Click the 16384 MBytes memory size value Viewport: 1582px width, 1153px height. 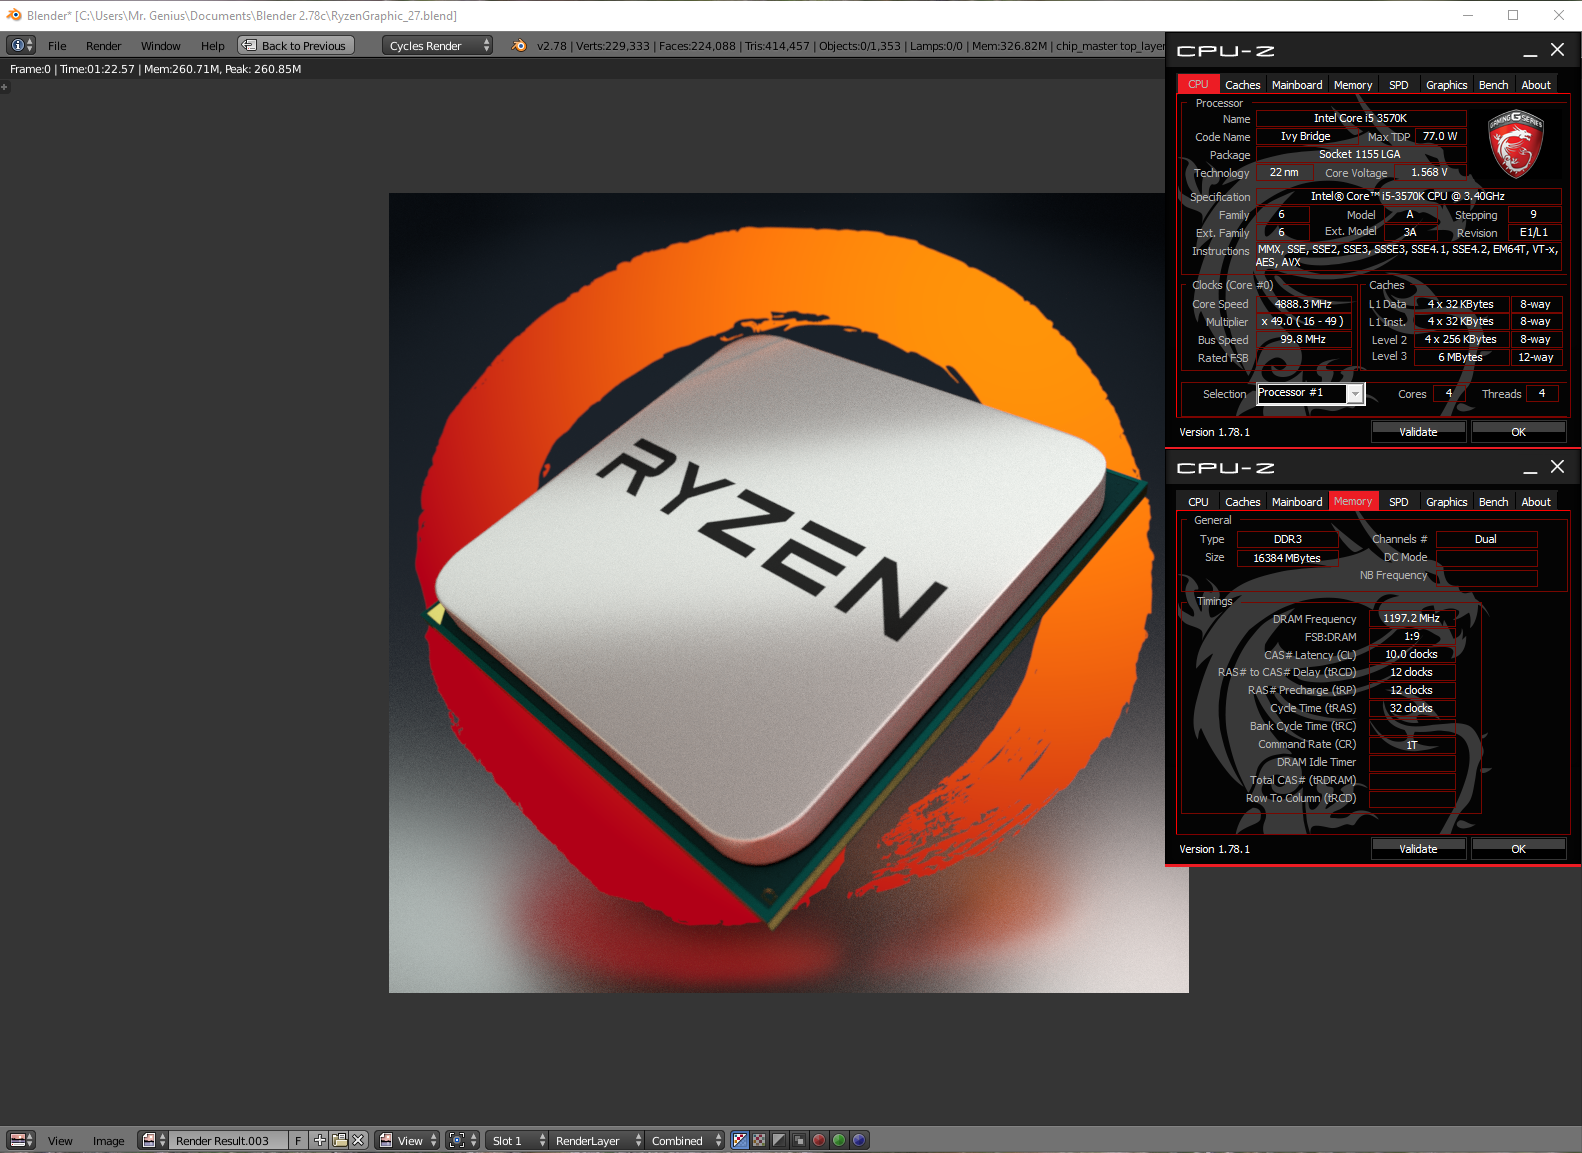1287,558
